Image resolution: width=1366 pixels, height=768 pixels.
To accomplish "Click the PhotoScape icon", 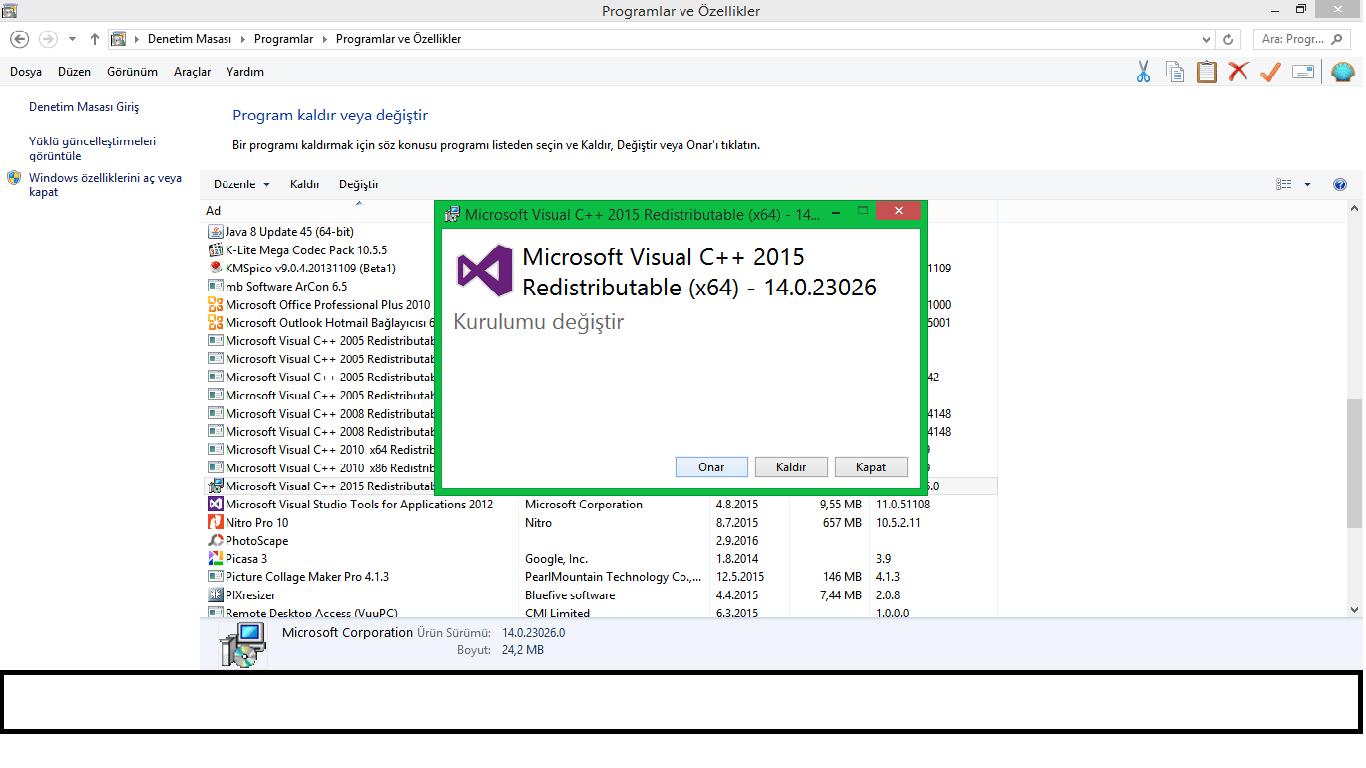I will point(215,541).
